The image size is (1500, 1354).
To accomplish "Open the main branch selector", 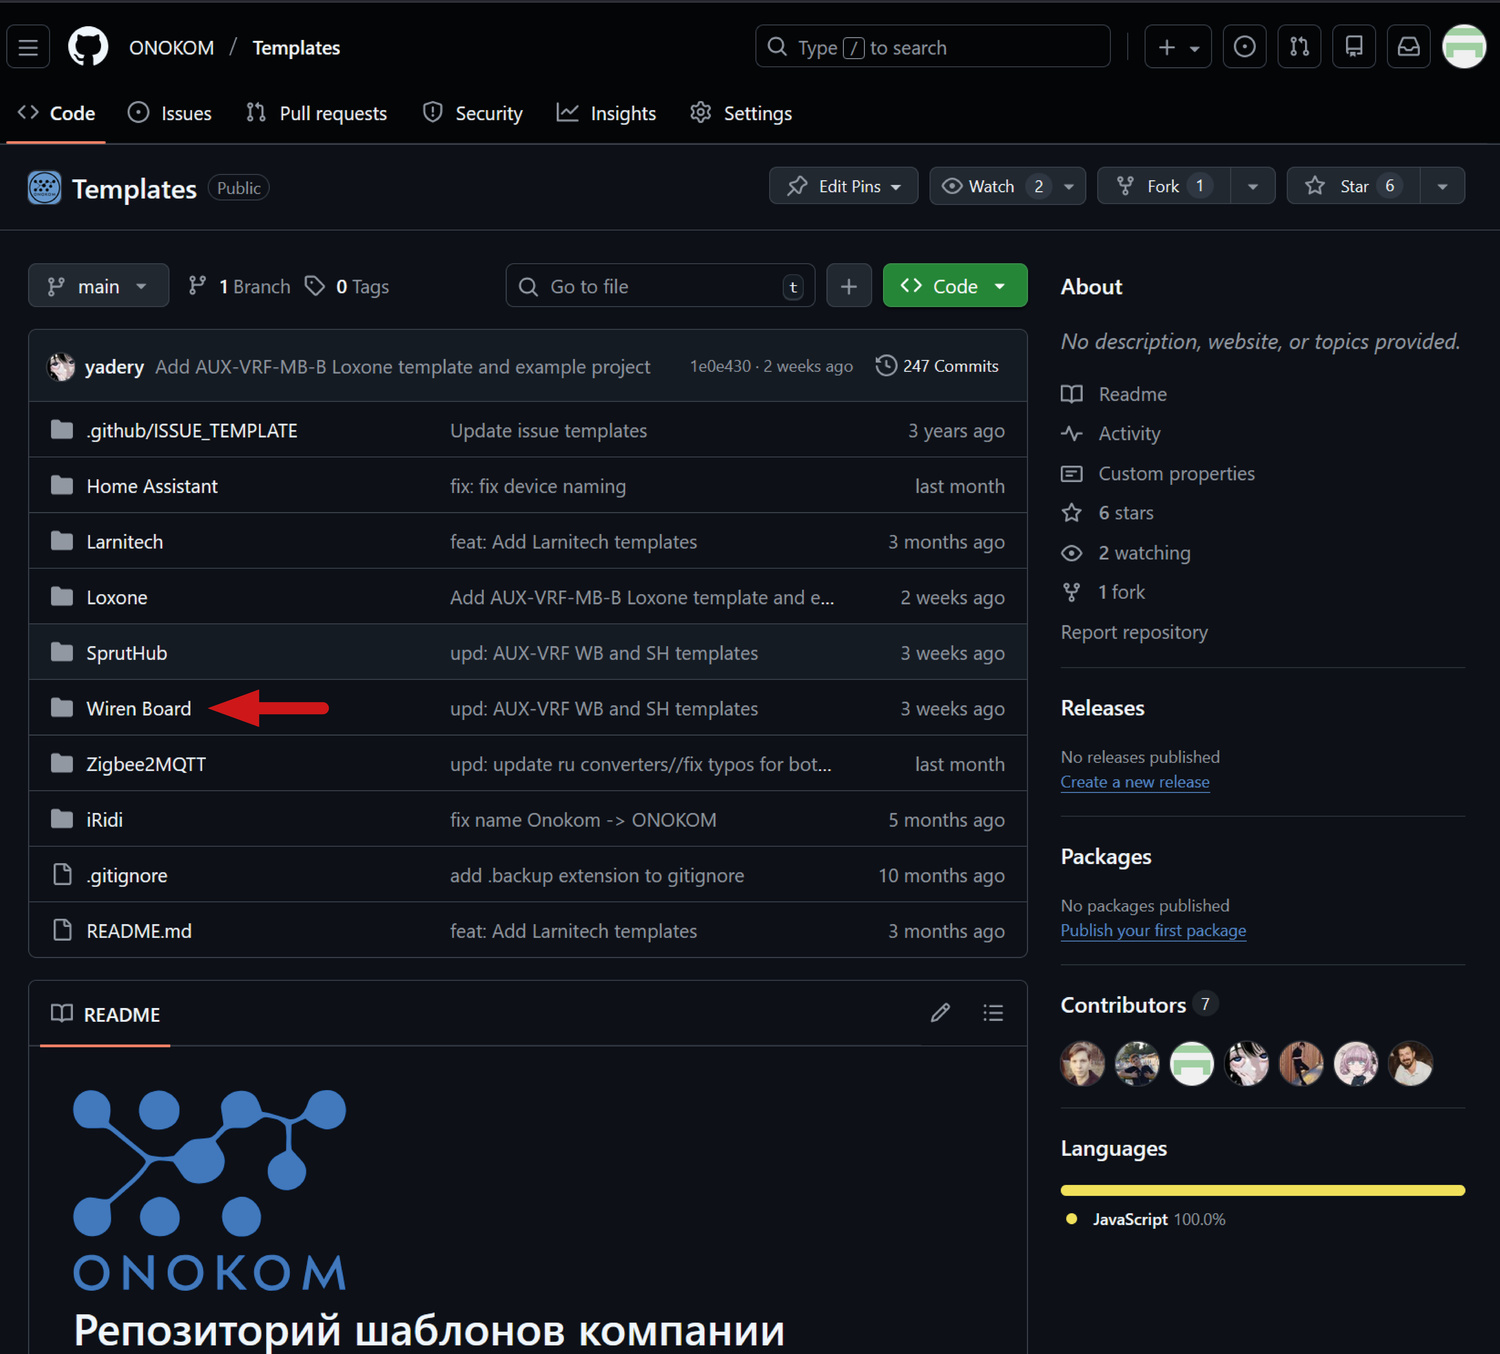I will (x=98, y=286).
